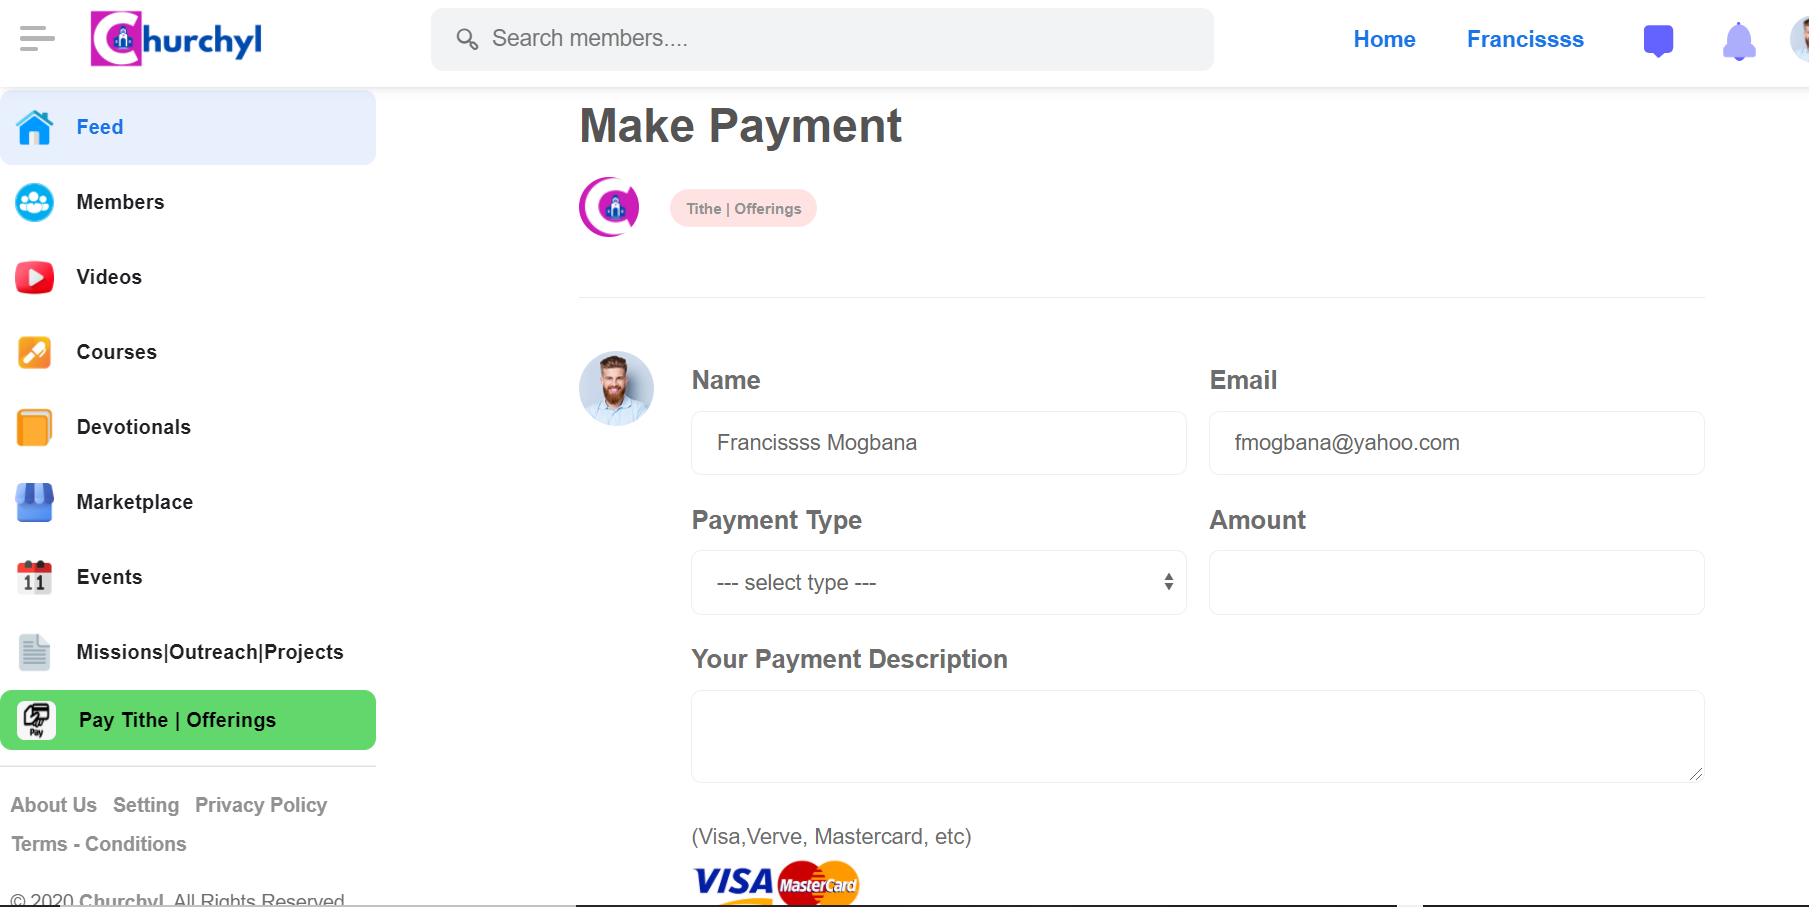Screen dimensions: 1809x907
Task: Click the Members group icon
Action: [x=35, y=202]
